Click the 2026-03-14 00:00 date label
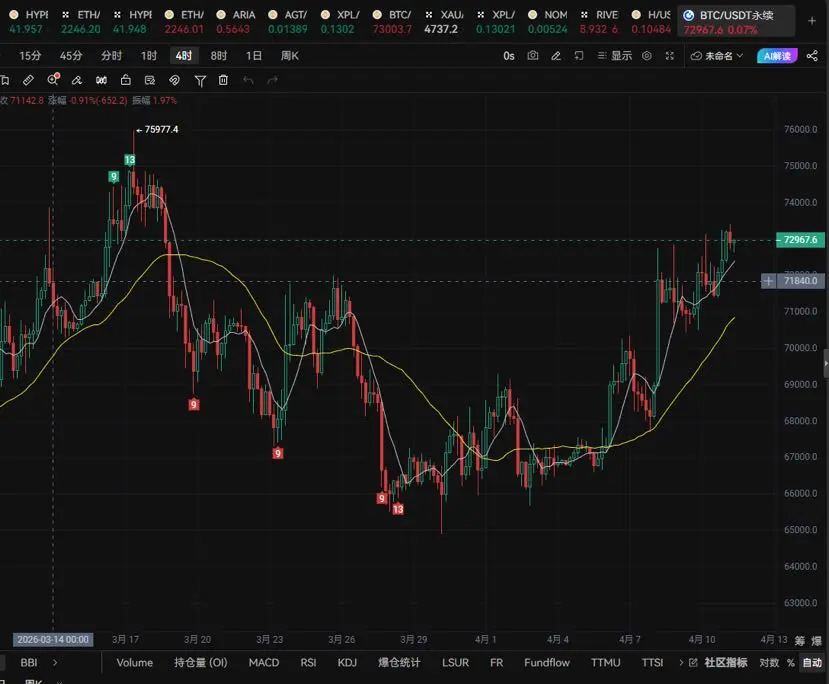Viewport: 829px width, 684px height. point(53,640)
